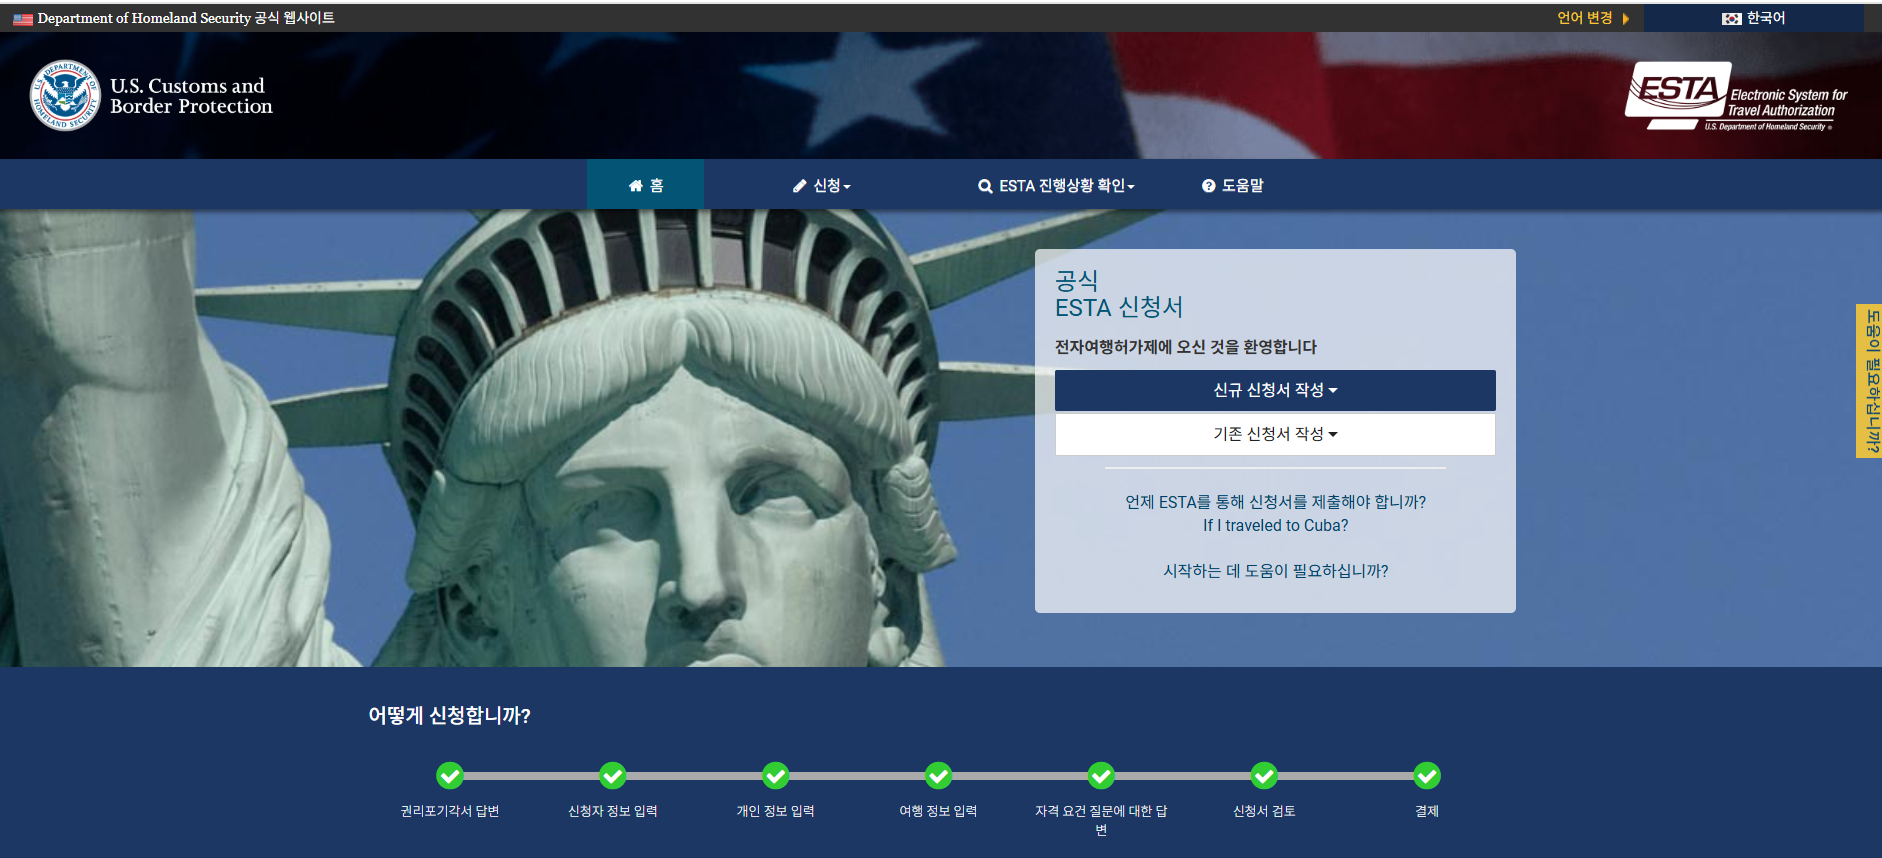Screen dimensions: 1882x858
Task: Click the 신청서 검토 step label
Action: (x=1264, y=811)
